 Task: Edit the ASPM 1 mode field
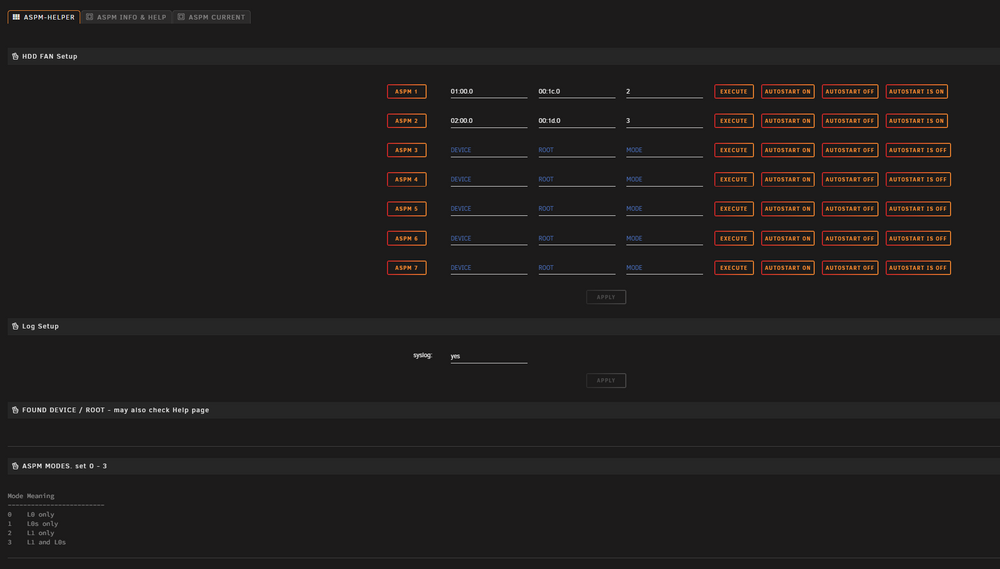[664, 91]
